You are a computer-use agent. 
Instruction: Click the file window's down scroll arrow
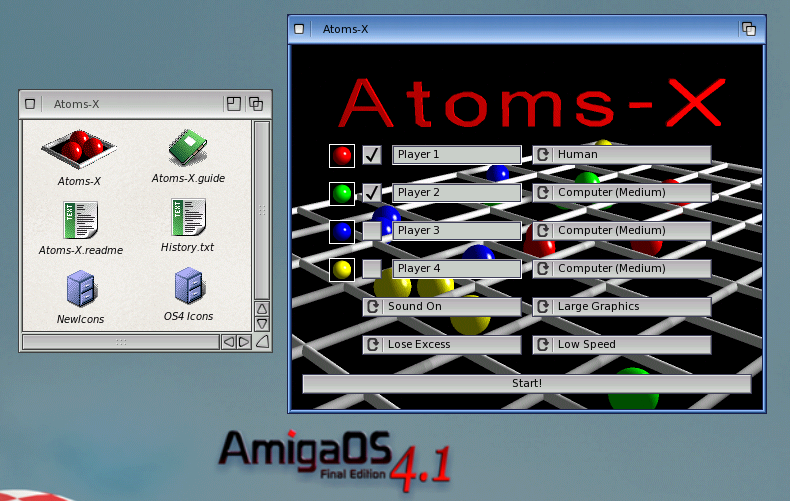click(x=262, y=324)
